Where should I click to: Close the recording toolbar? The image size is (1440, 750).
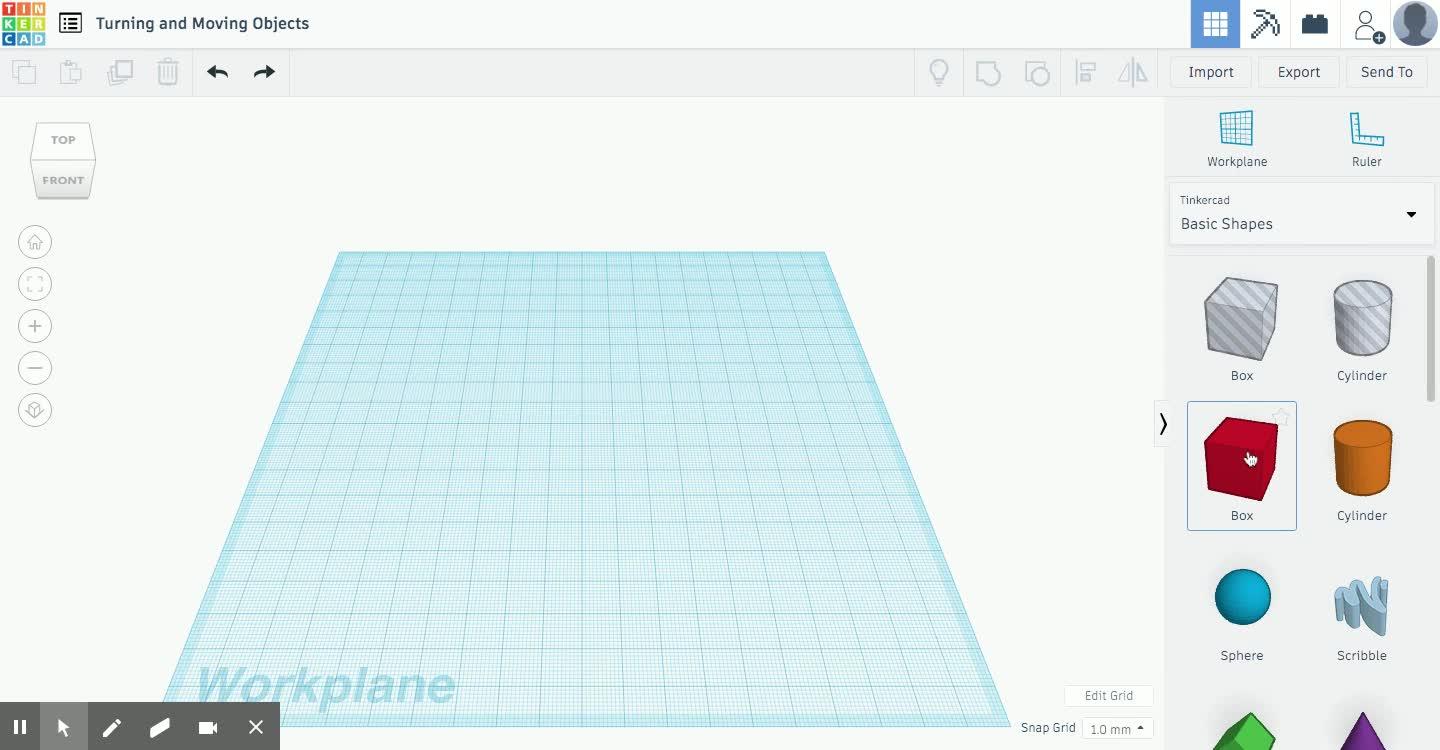pos(256,727)
